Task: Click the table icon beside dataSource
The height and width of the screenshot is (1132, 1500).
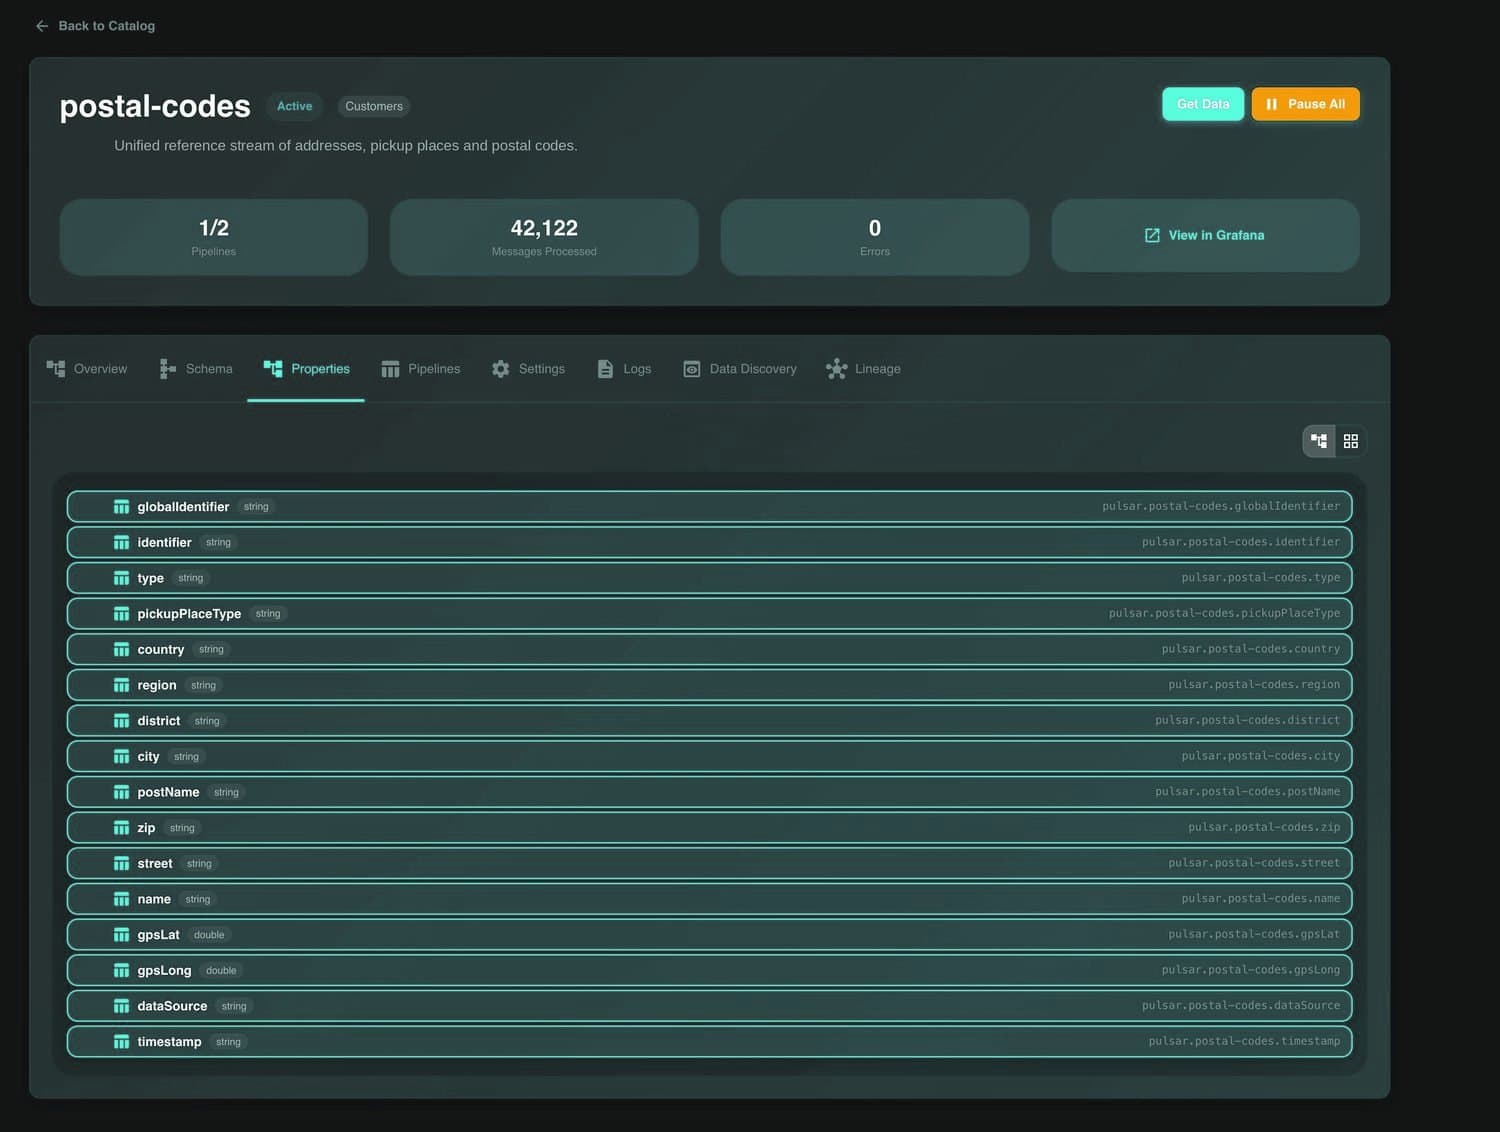Action: (x=121, y=1006)
